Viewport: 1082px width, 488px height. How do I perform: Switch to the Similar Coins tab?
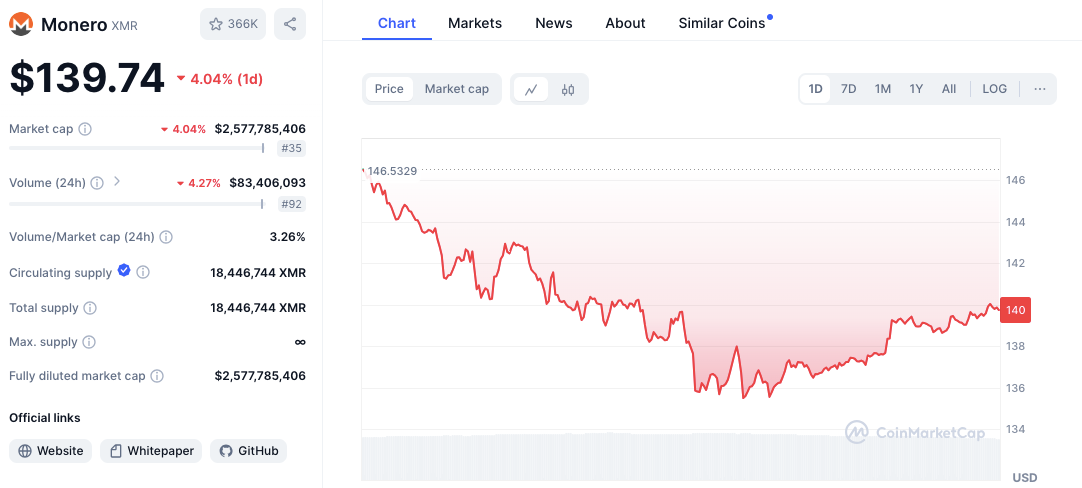722,23
